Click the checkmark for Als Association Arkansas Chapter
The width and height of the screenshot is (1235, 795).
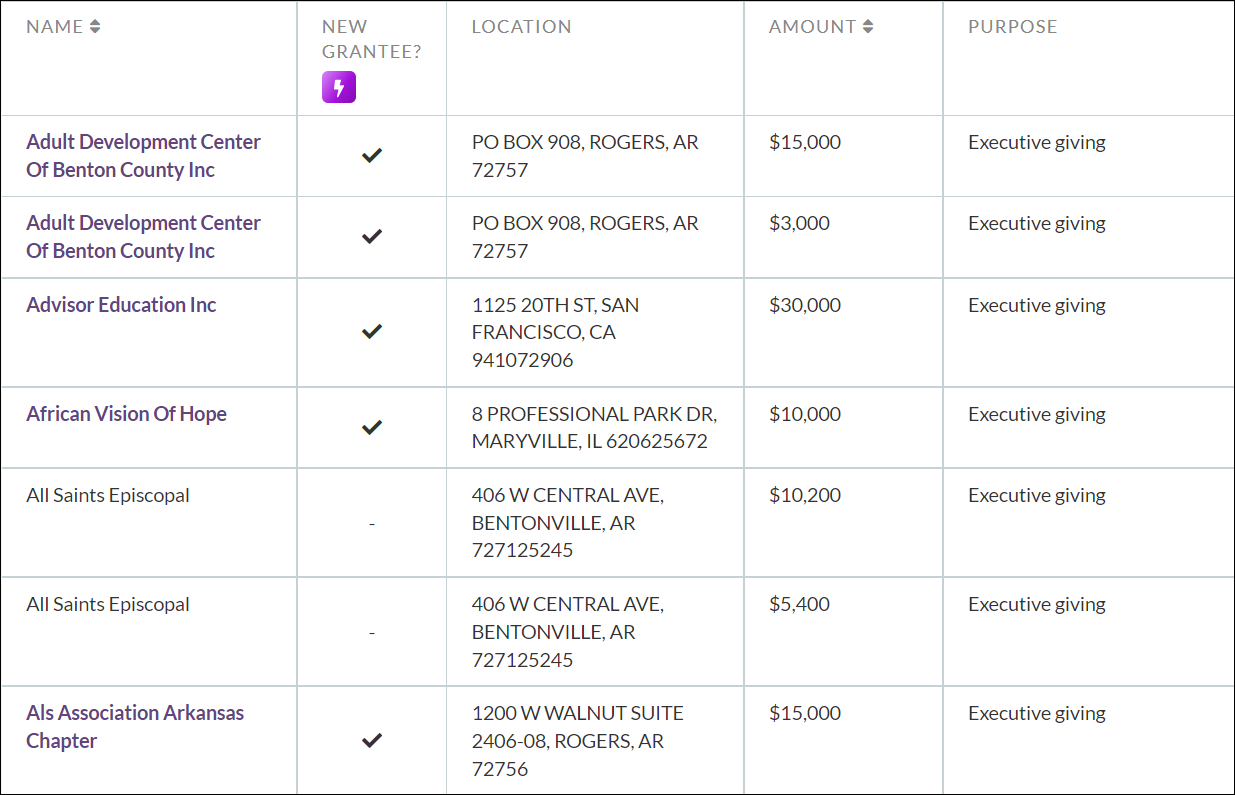372,740
